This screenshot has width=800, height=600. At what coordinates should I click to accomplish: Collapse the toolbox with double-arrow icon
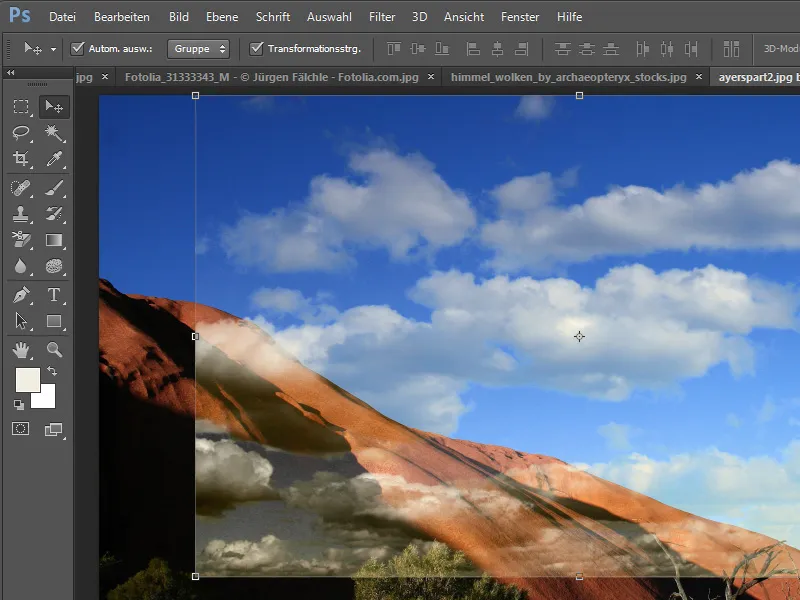[x=10, y=73]
